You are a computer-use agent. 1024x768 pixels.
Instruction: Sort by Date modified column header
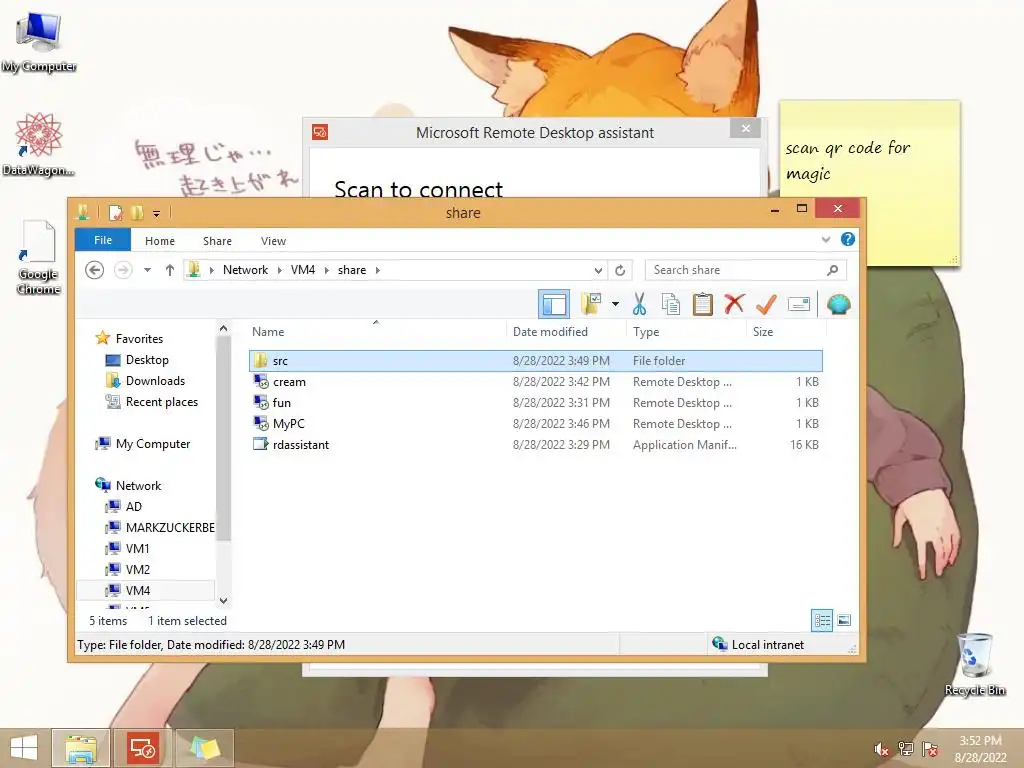(x=566, y=332)
